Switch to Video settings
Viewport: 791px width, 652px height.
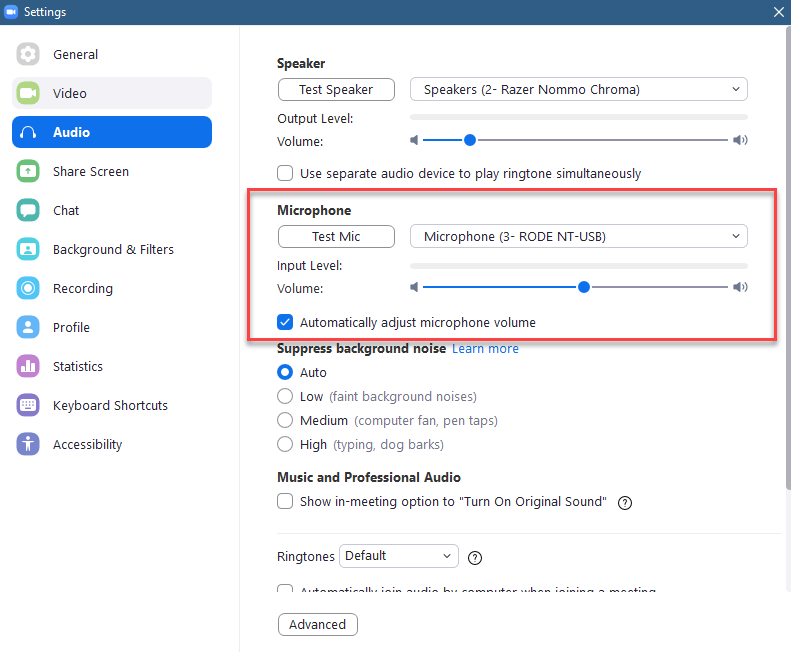pyautogui.click(x=112, y=93)
